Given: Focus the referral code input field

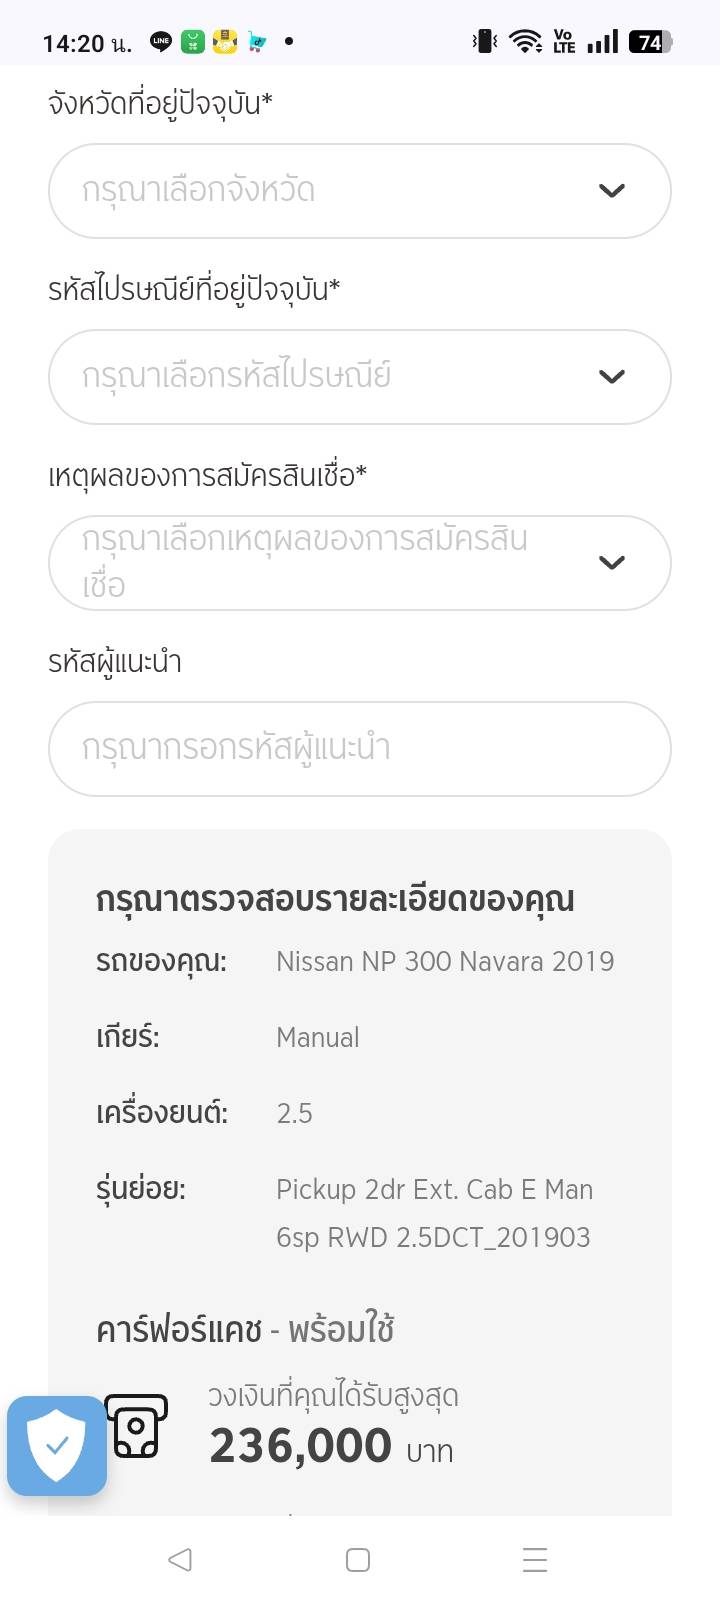Looking at the screenshot, I should click(x=359, y=749).
